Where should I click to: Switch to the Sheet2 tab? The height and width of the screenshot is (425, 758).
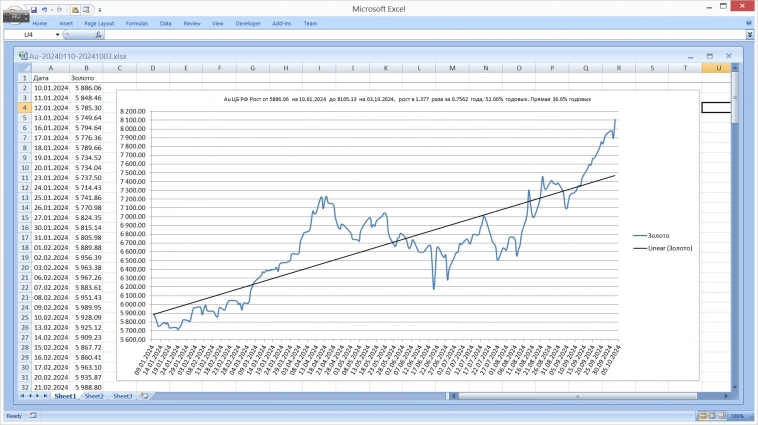coord(94,396)
